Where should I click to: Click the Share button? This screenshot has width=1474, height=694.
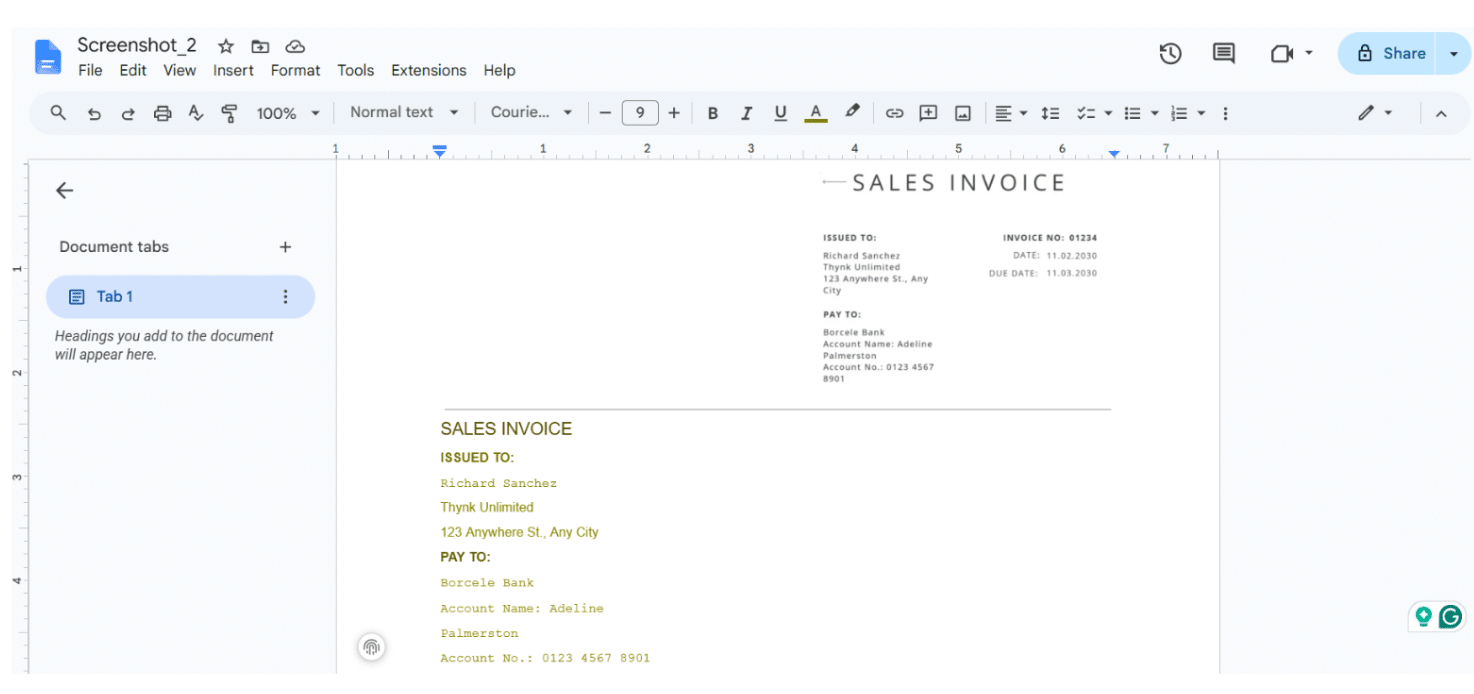(x=1390, y=54)
